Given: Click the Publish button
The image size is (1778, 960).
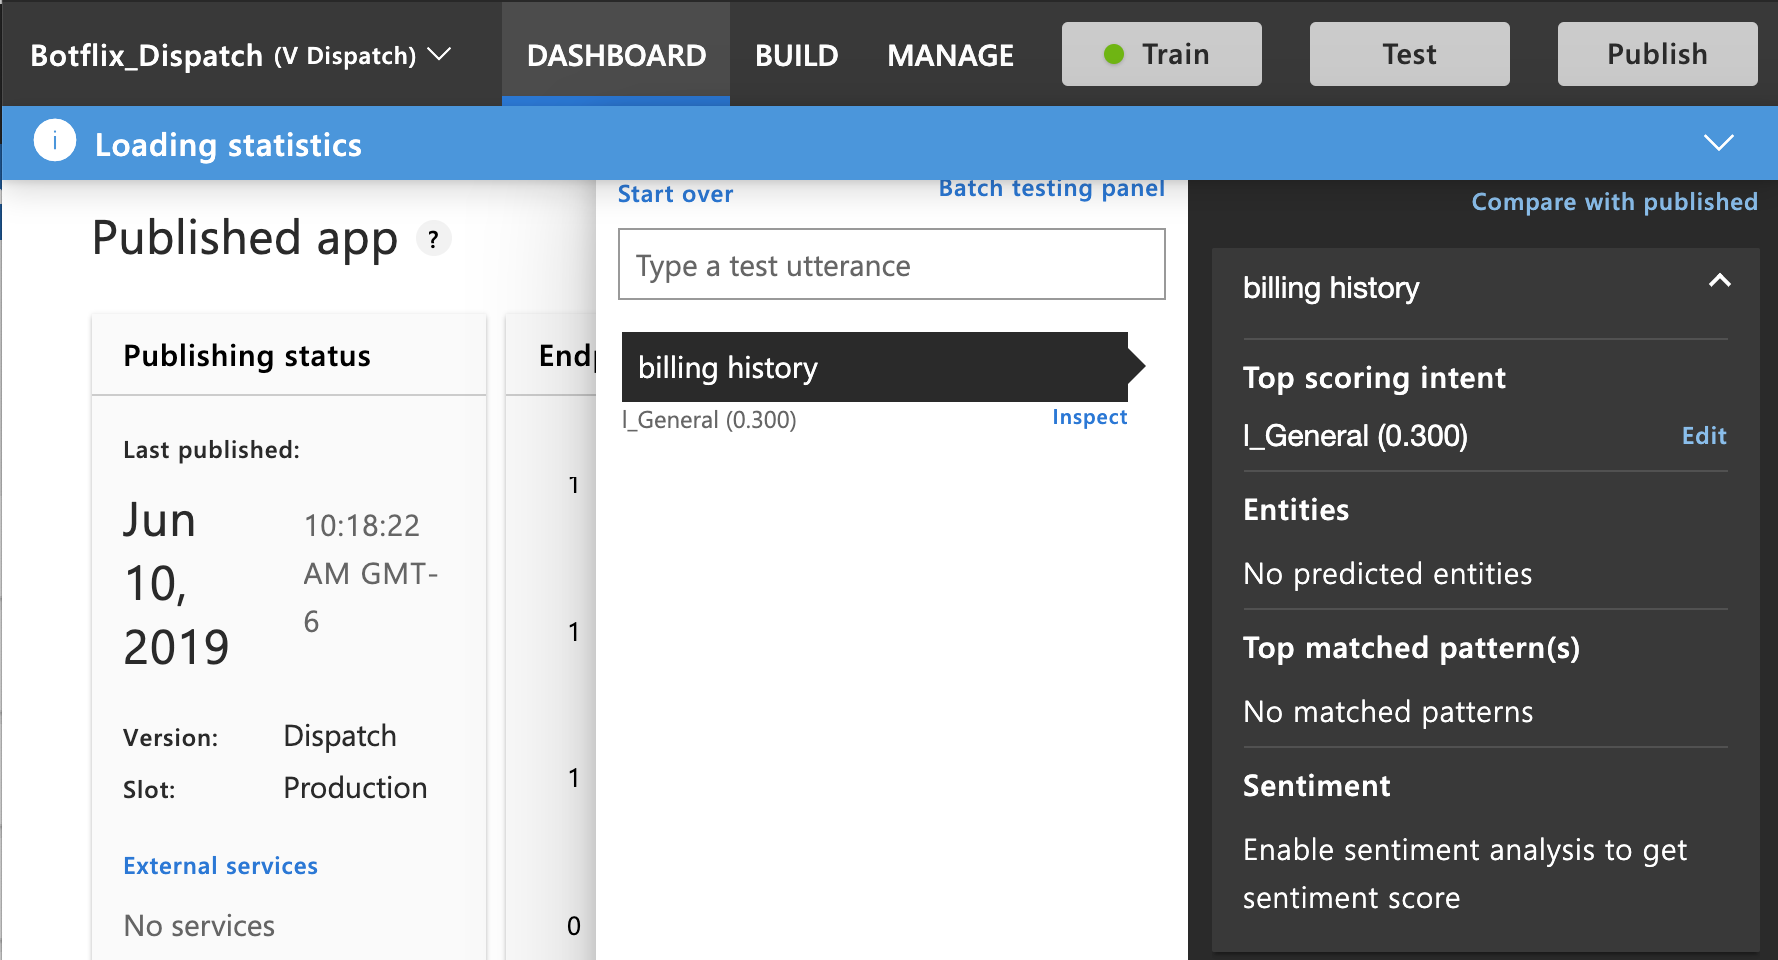Looking at the screenshot, I should tap(1656, 54).
